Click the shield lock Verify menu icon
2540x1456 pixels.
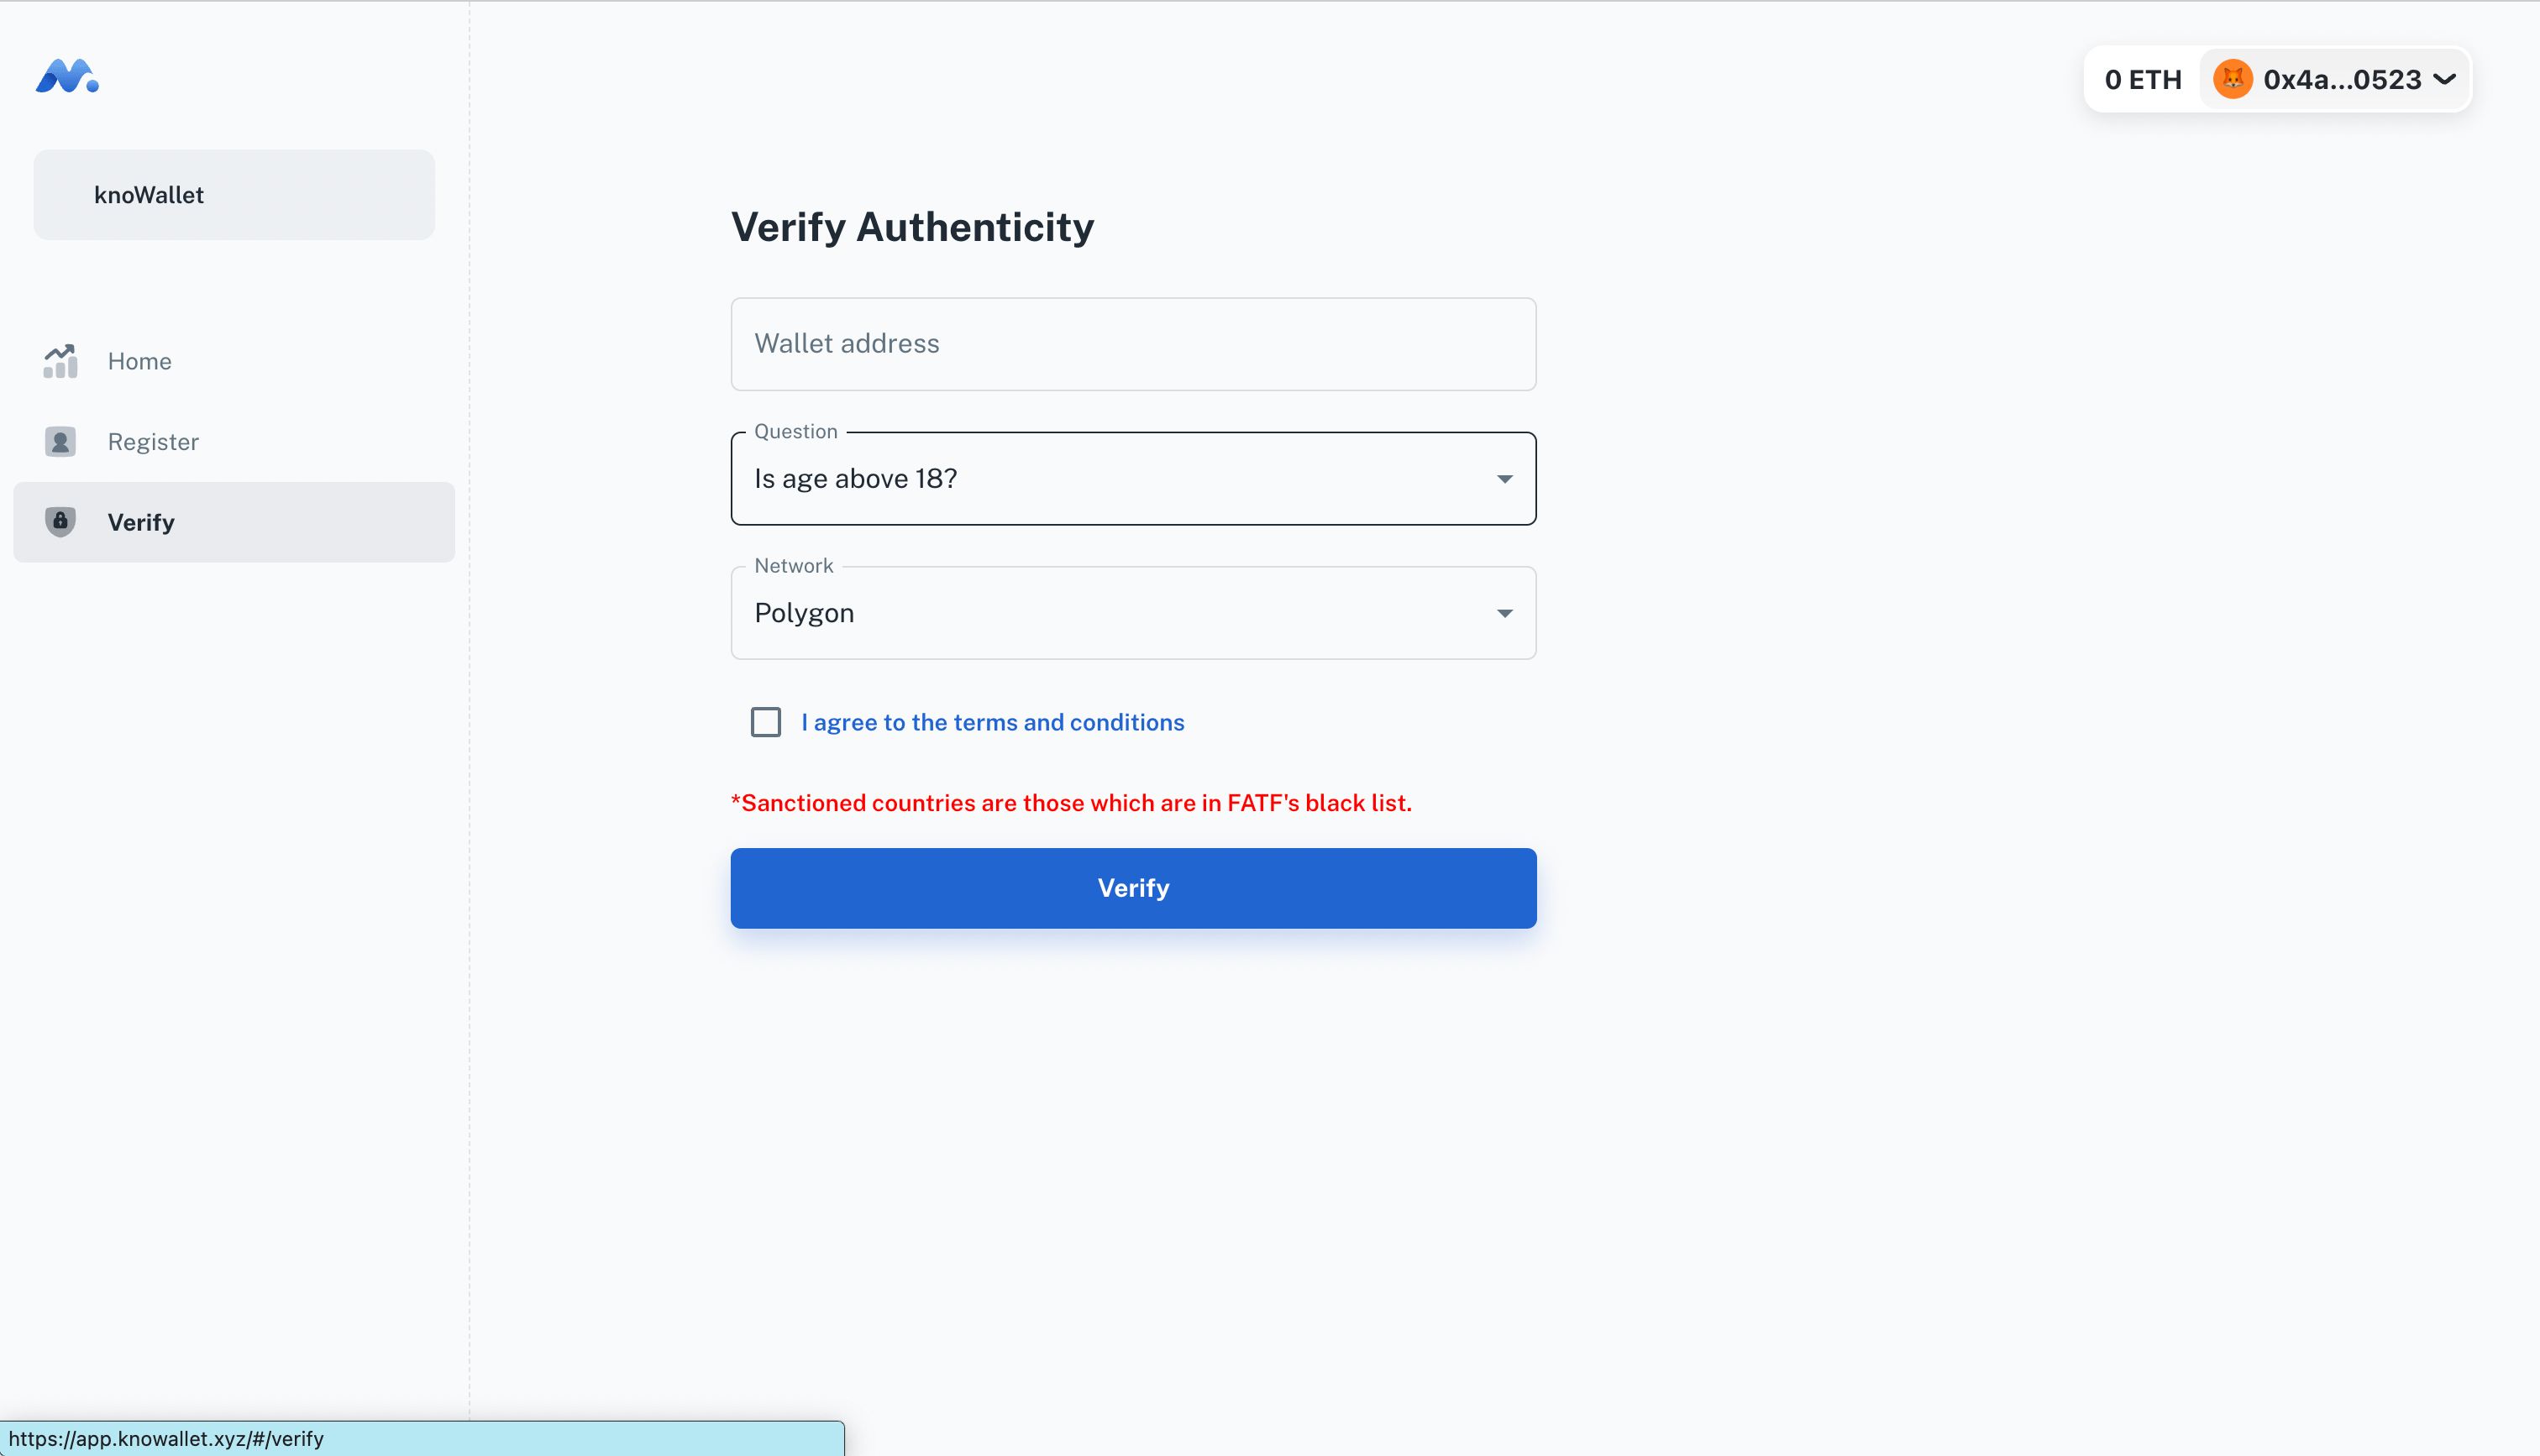(60, 520)
